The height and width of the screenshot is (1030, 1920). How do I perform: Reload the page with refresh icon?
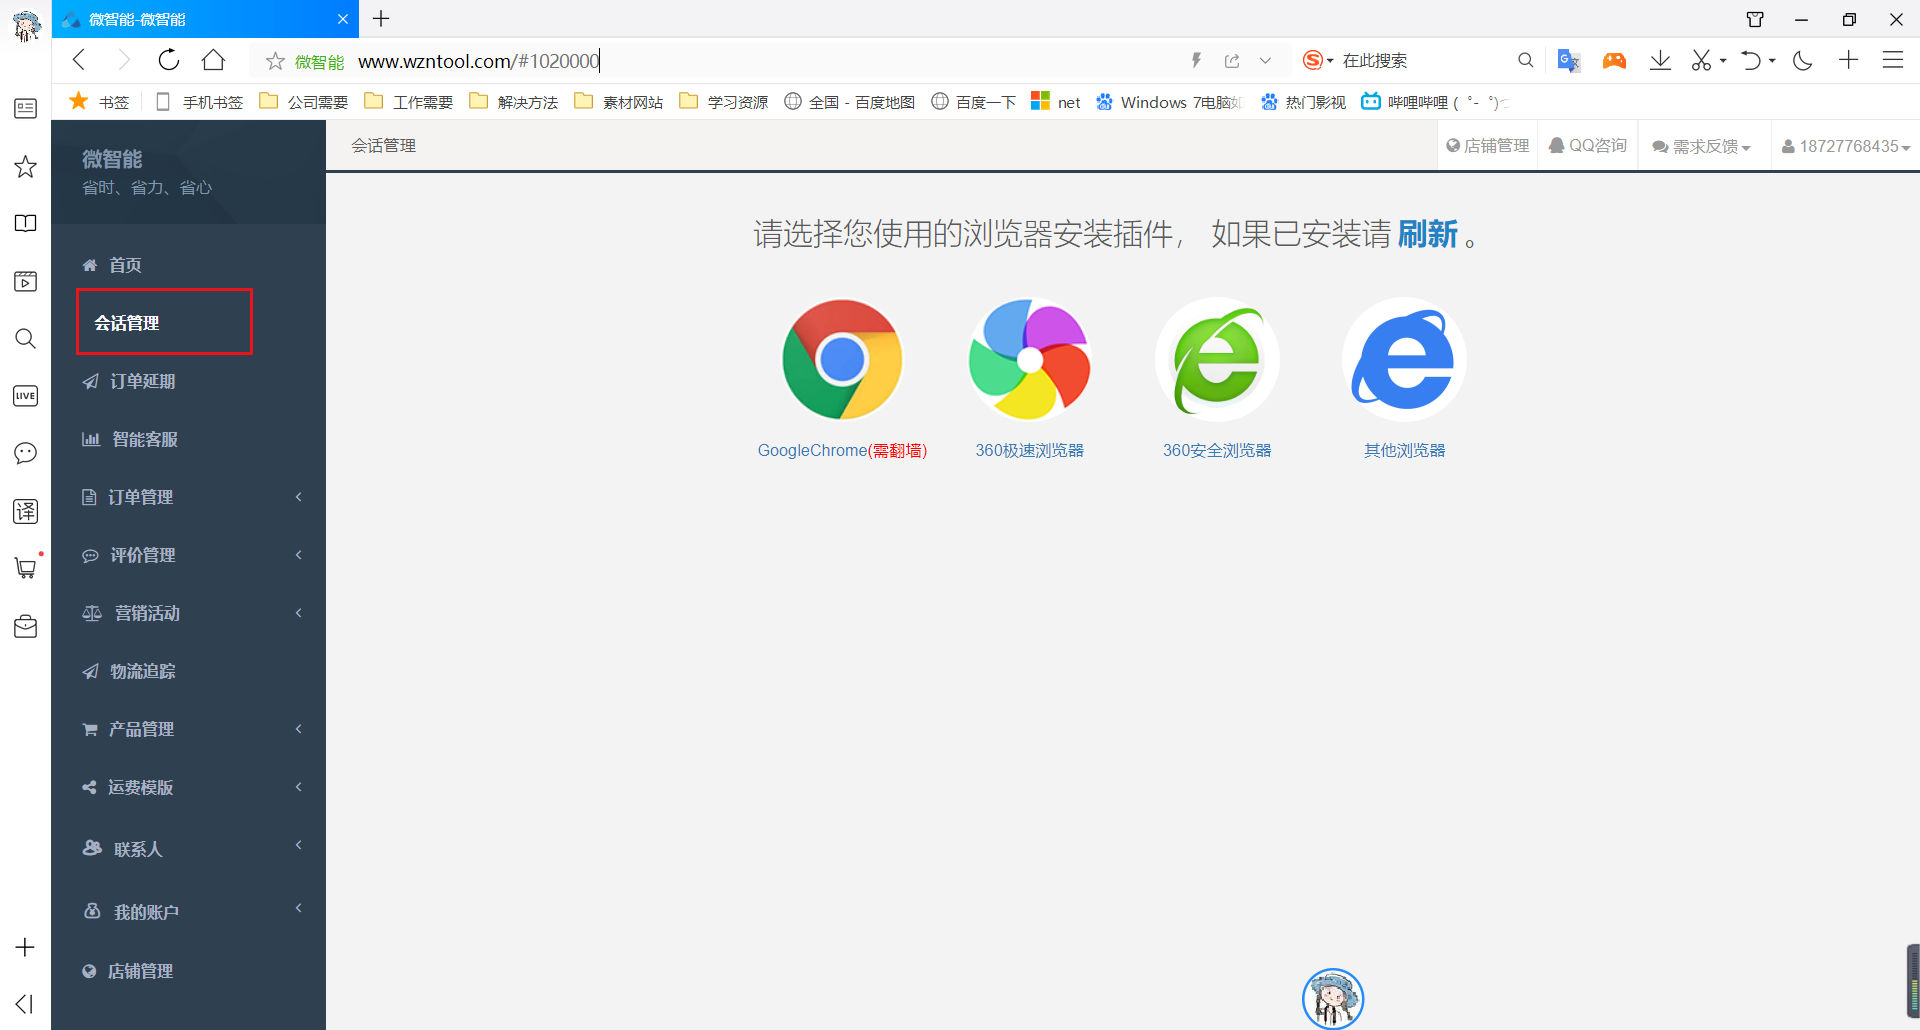pos(169,60)
